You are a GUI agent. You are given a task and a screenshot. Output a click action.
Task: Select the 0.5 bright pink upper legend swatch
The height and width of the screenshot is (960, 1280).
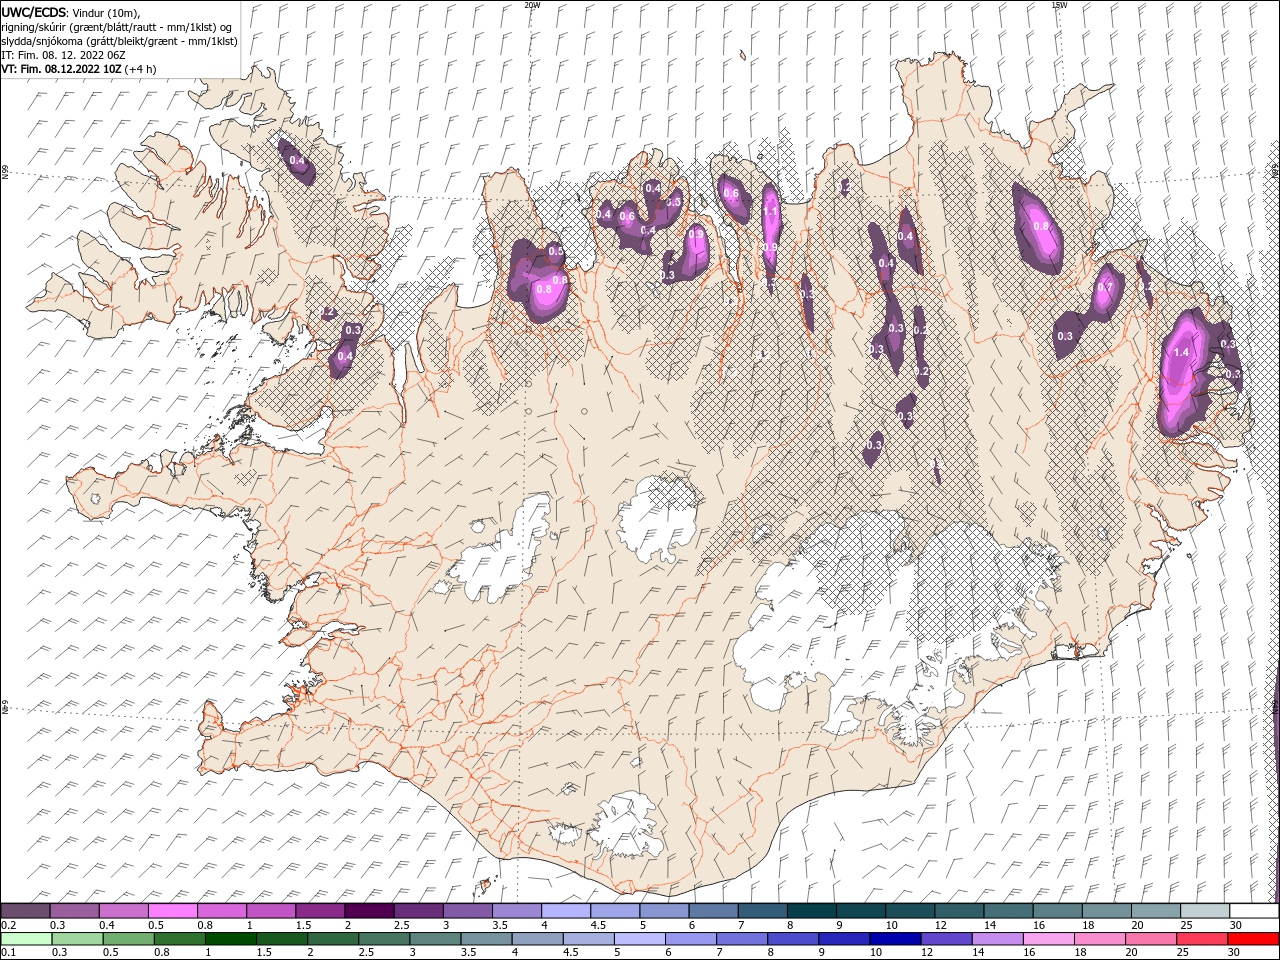[172, 911]
